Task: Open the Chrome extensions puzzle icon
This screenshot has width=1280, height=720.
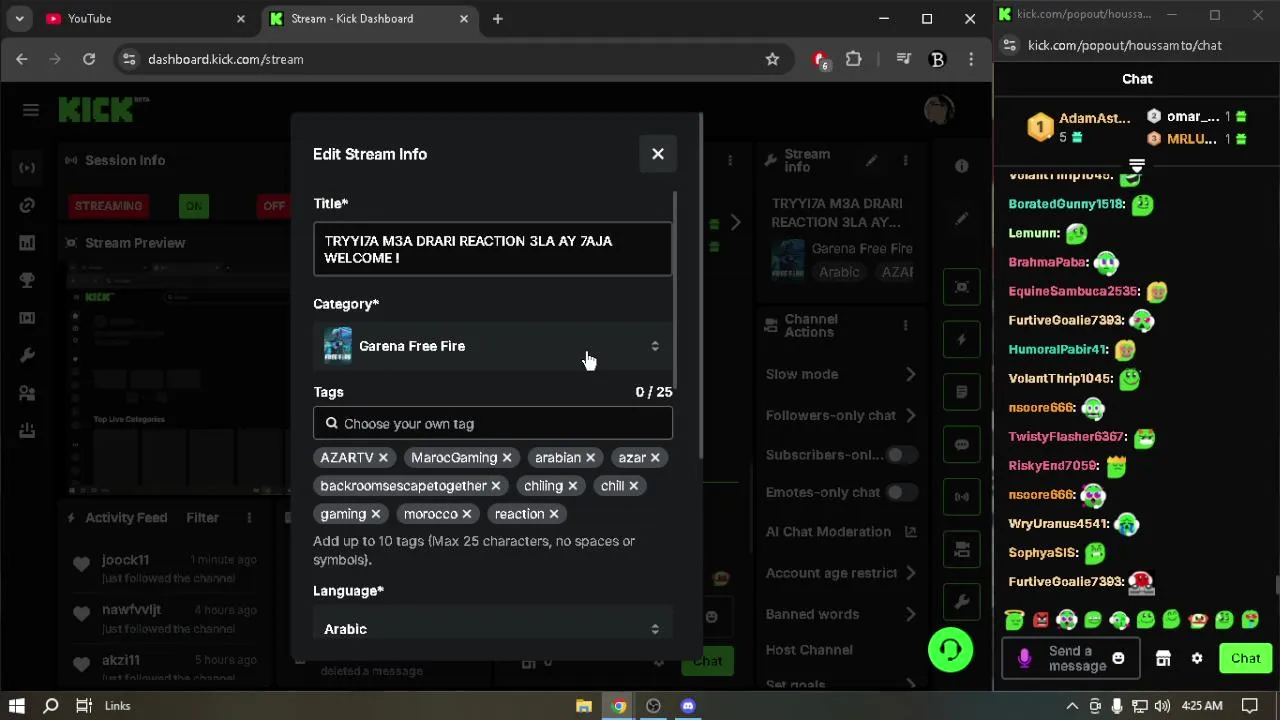Action: coord(854,60)
